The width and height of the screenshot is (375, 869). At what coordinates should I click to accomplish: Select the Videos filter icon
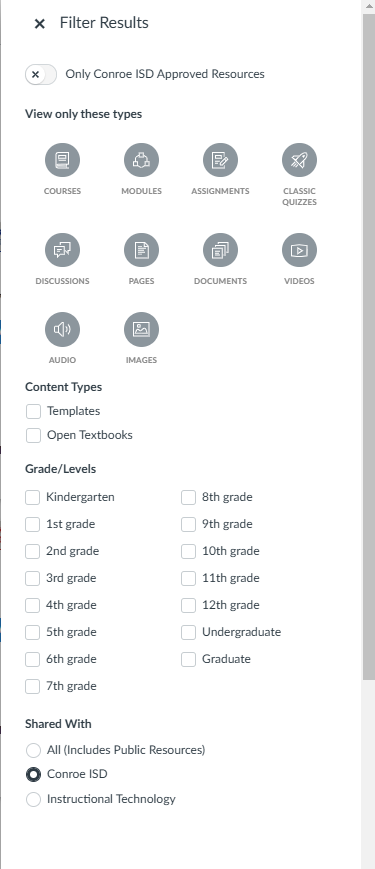click(299, 251)
